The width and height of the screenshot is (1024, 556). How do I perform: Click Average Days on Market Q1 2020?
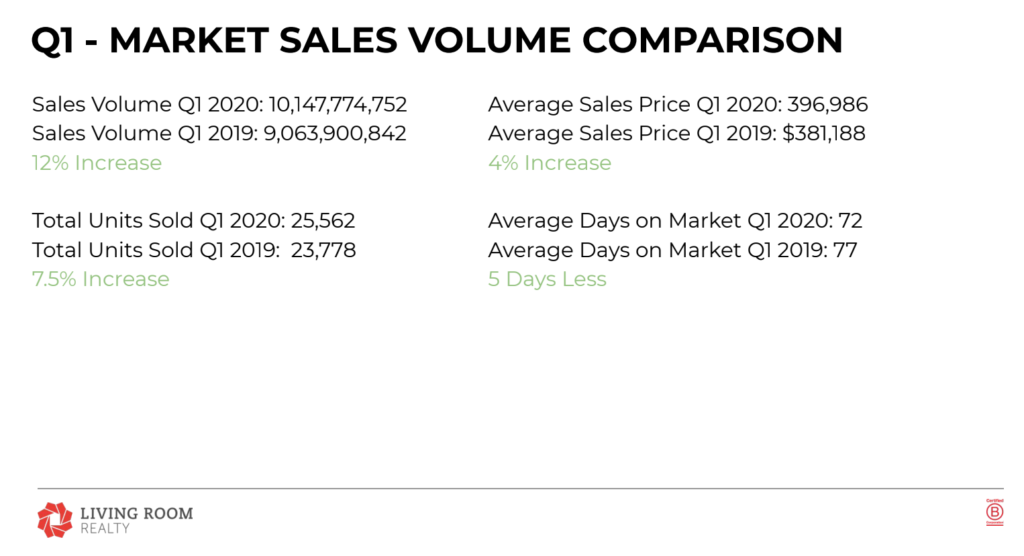click(x=675, y=221)
